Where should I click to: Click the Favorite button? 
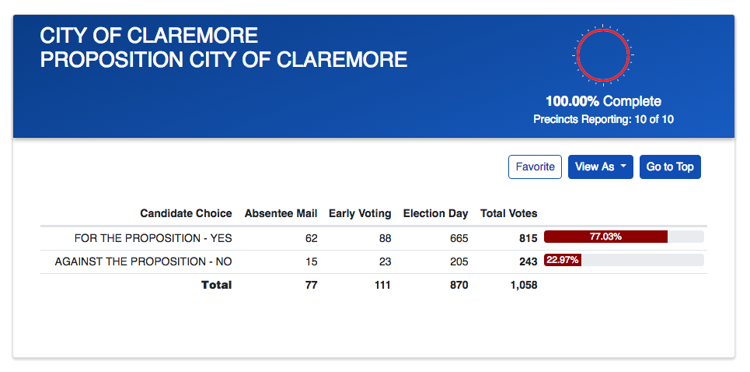coord(535,167)
